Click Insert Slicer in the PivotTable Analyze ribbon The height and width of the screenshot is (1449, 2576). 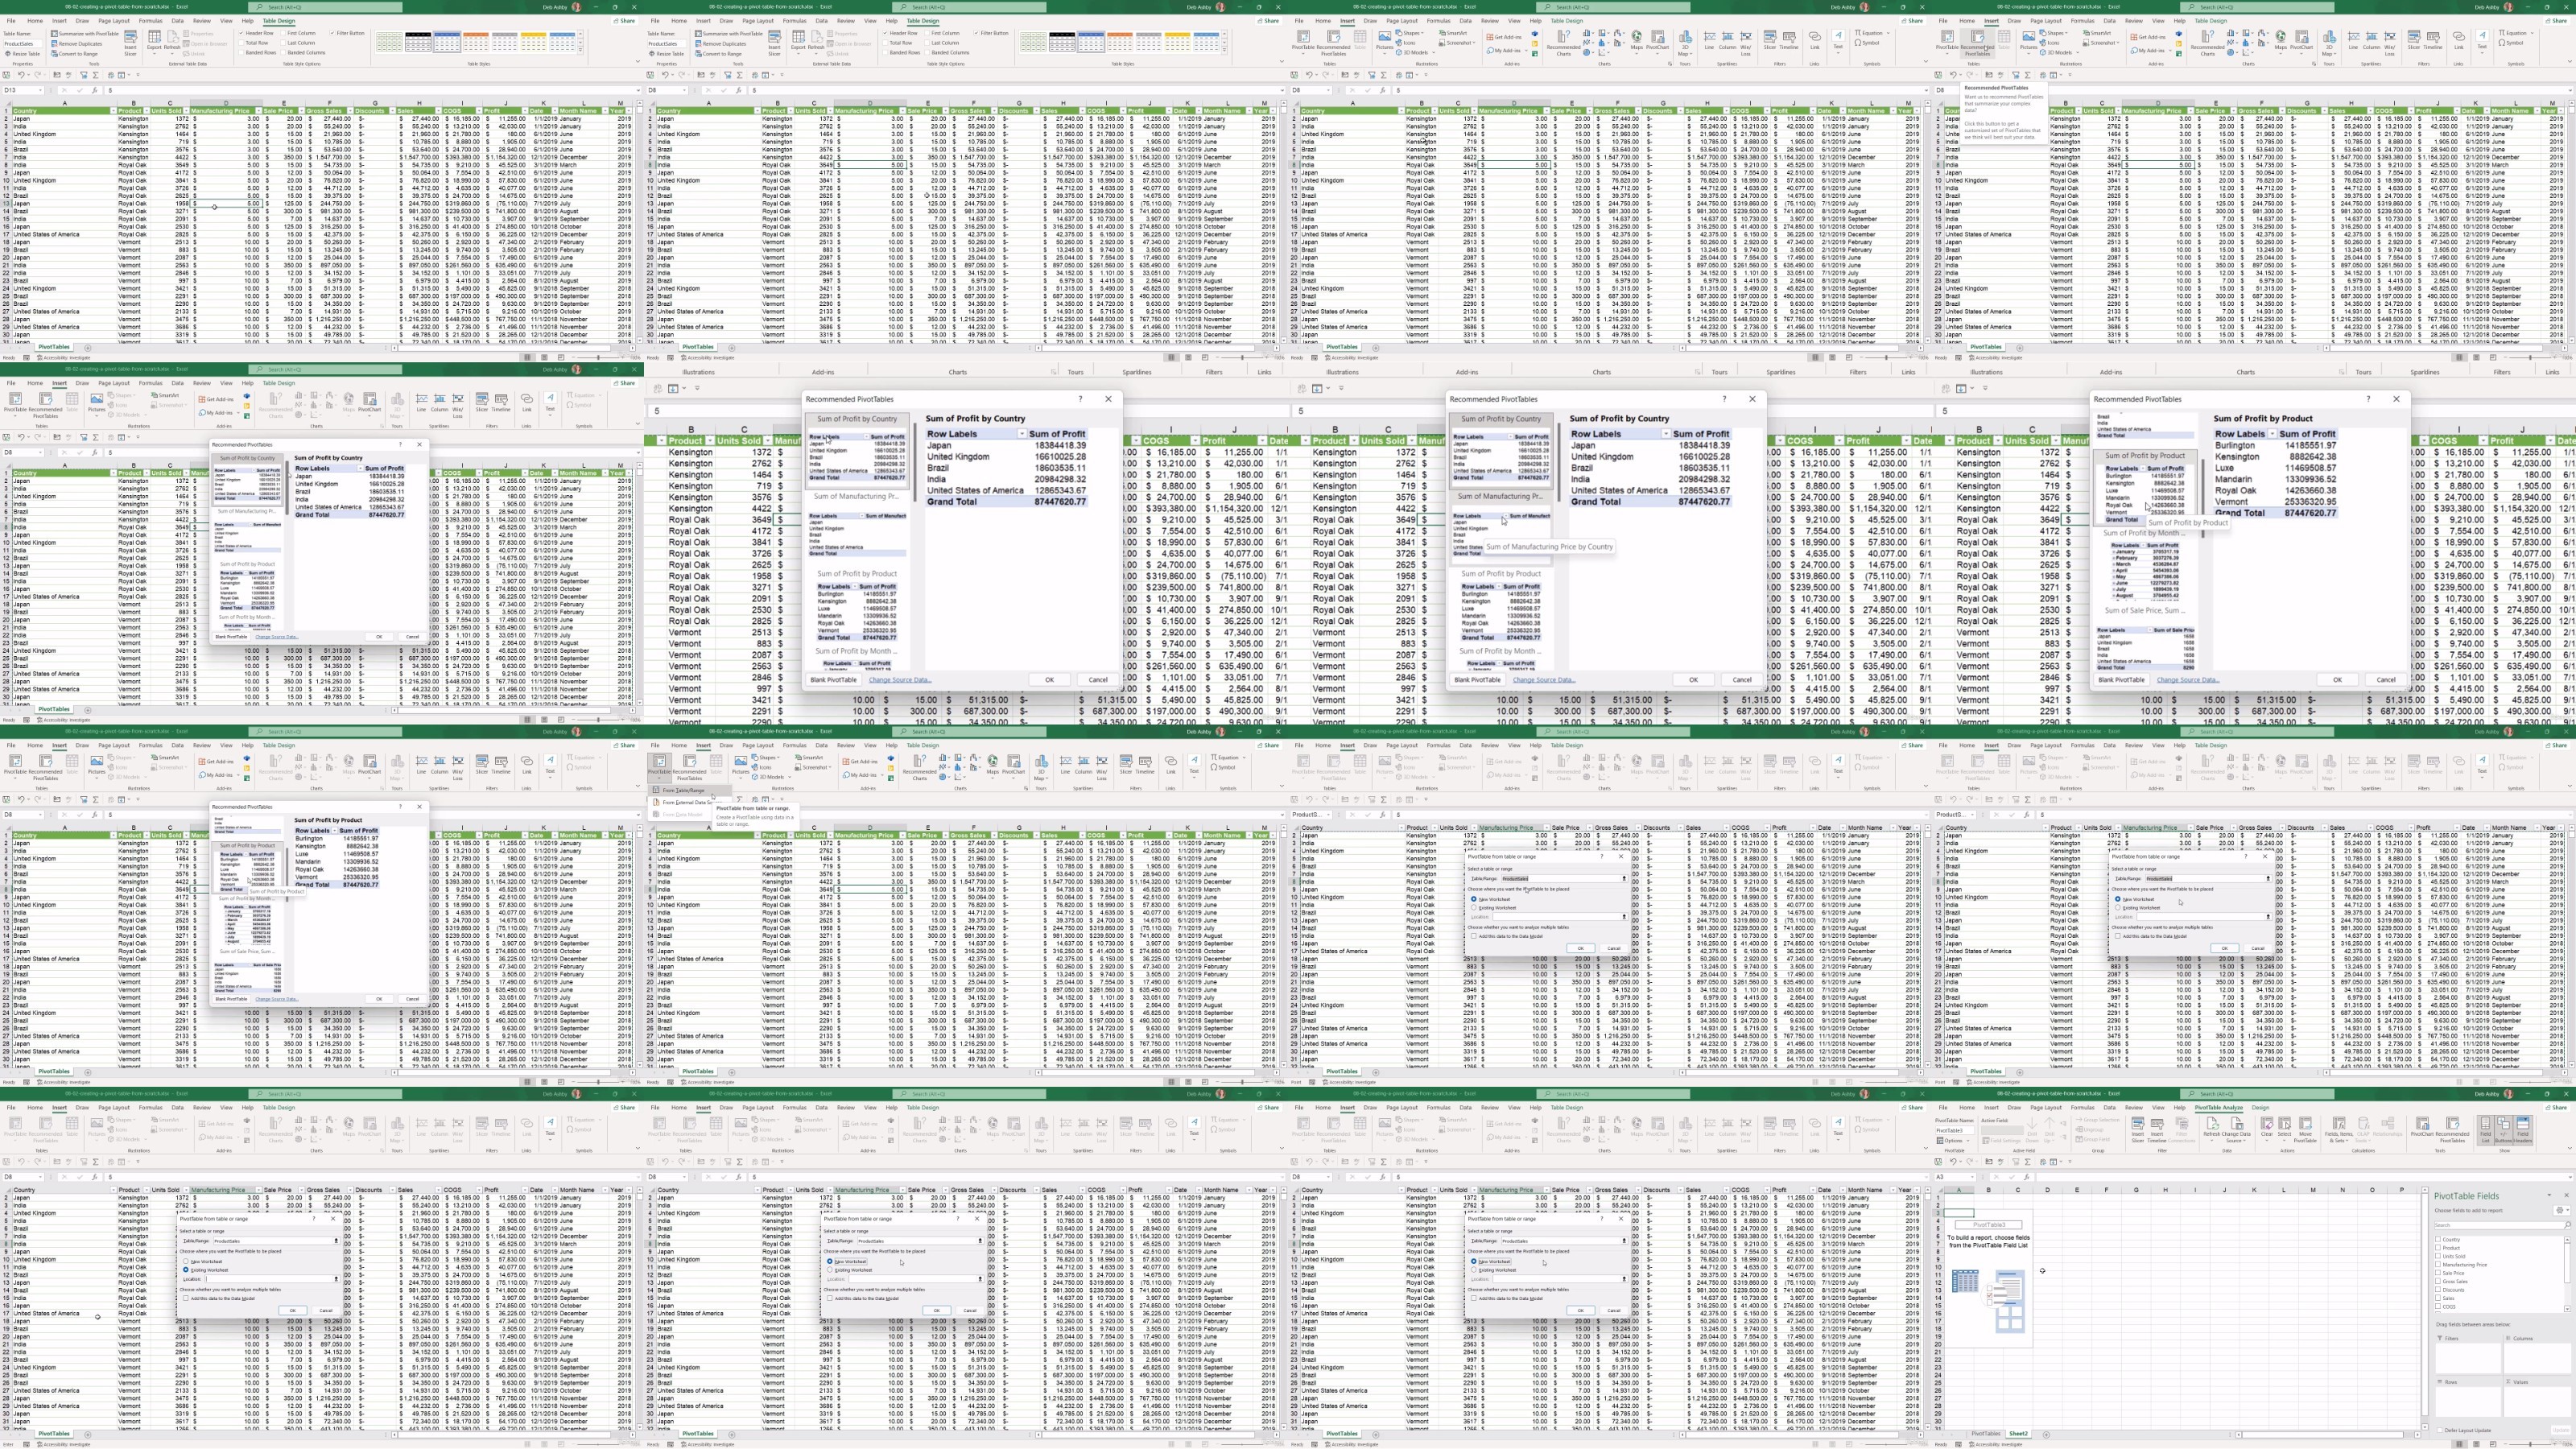2138,1130
